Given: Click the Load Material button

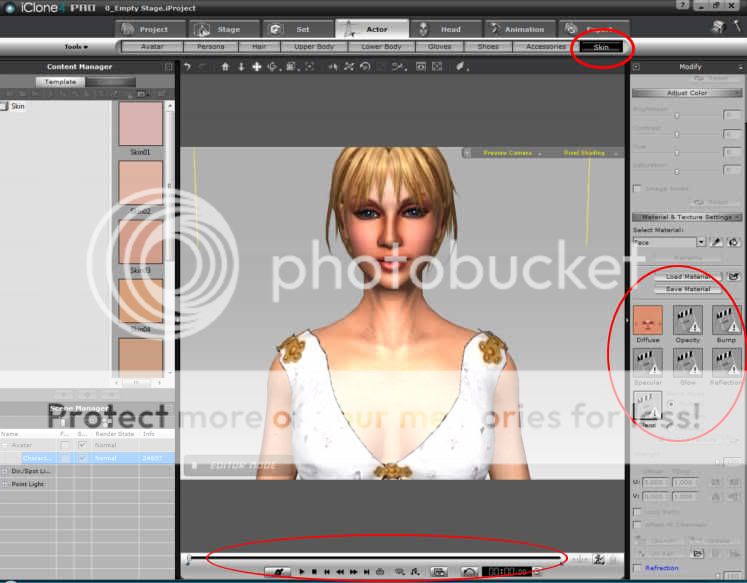Looking at the screenshot, I should pyautogui.click(x=687, y=276).
